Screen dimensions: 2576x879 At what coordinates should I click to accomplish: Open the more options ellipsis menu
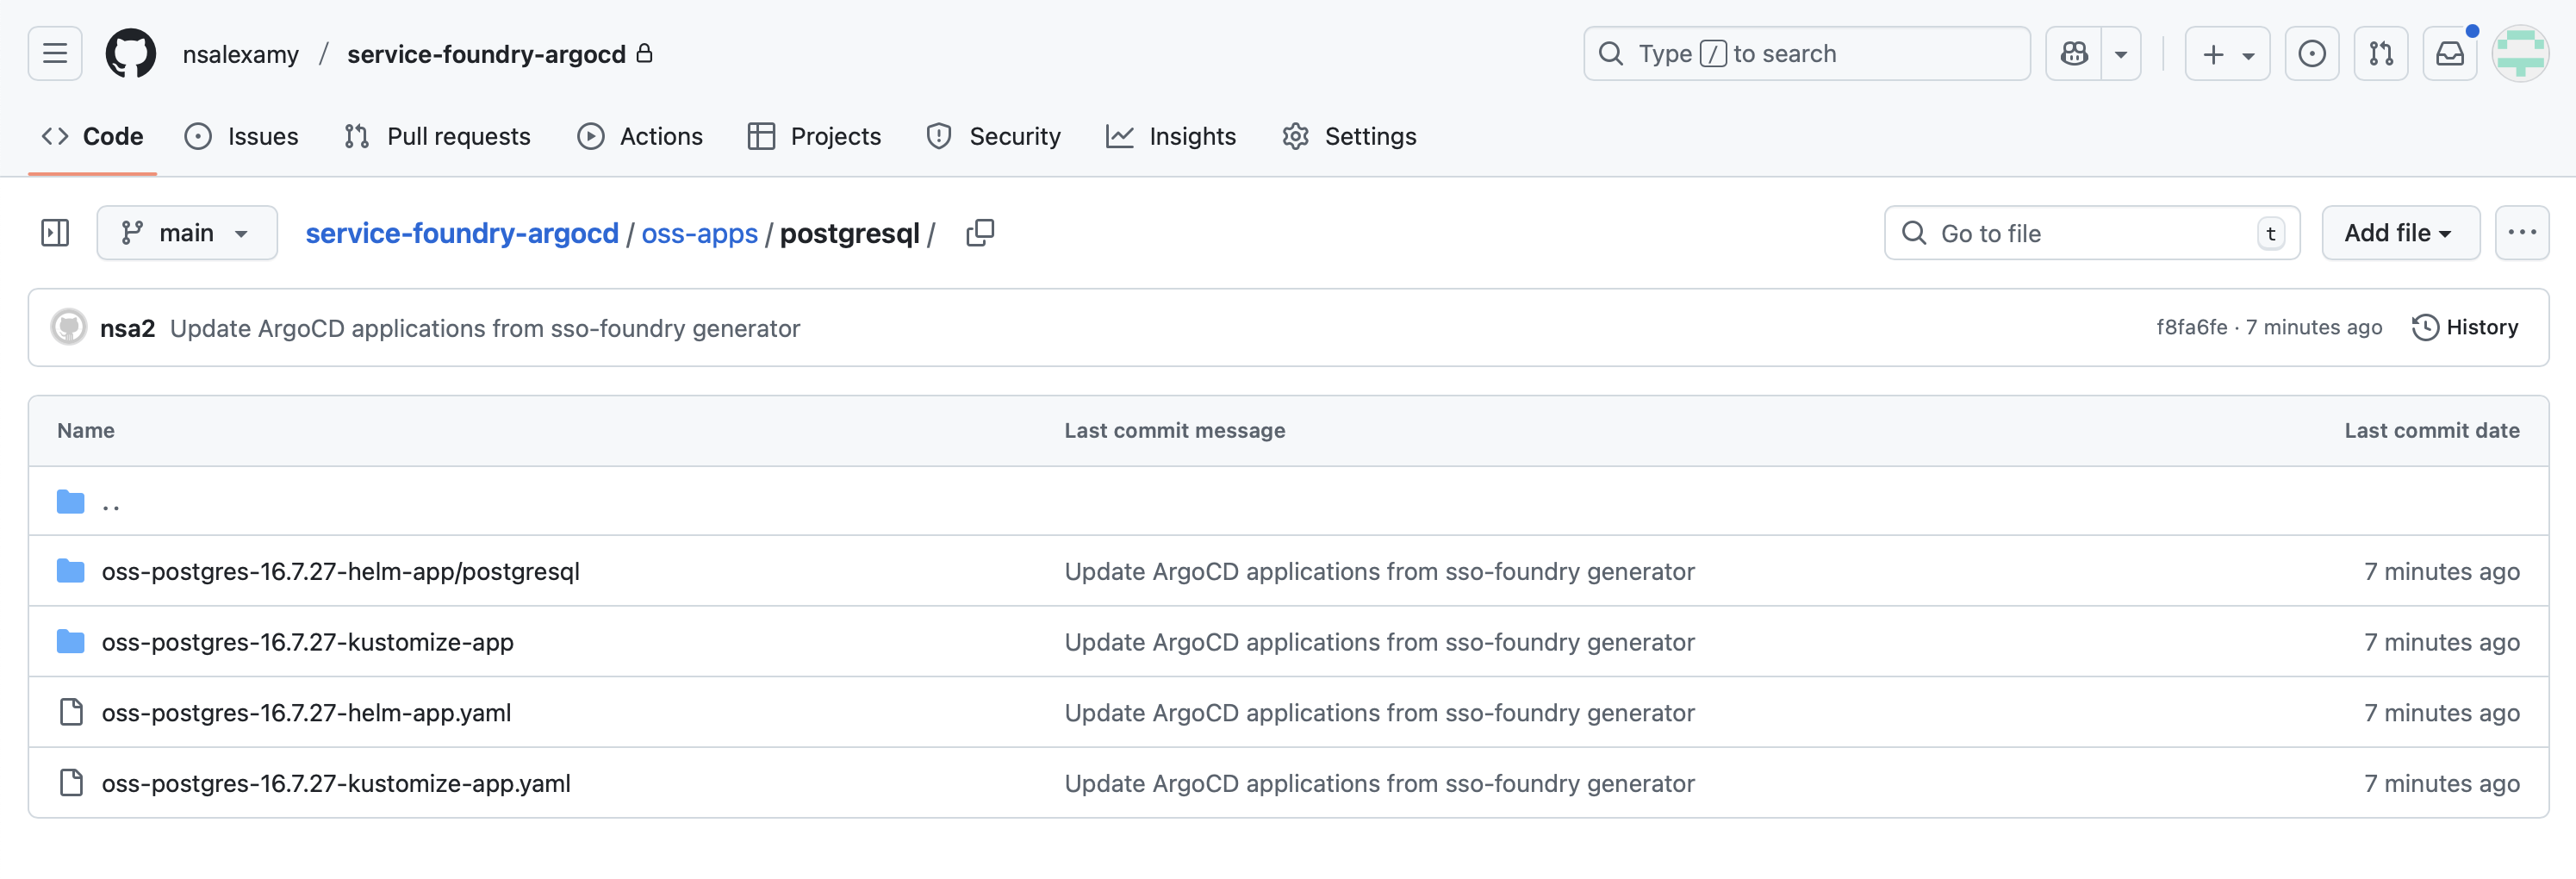coord(2521,233)
